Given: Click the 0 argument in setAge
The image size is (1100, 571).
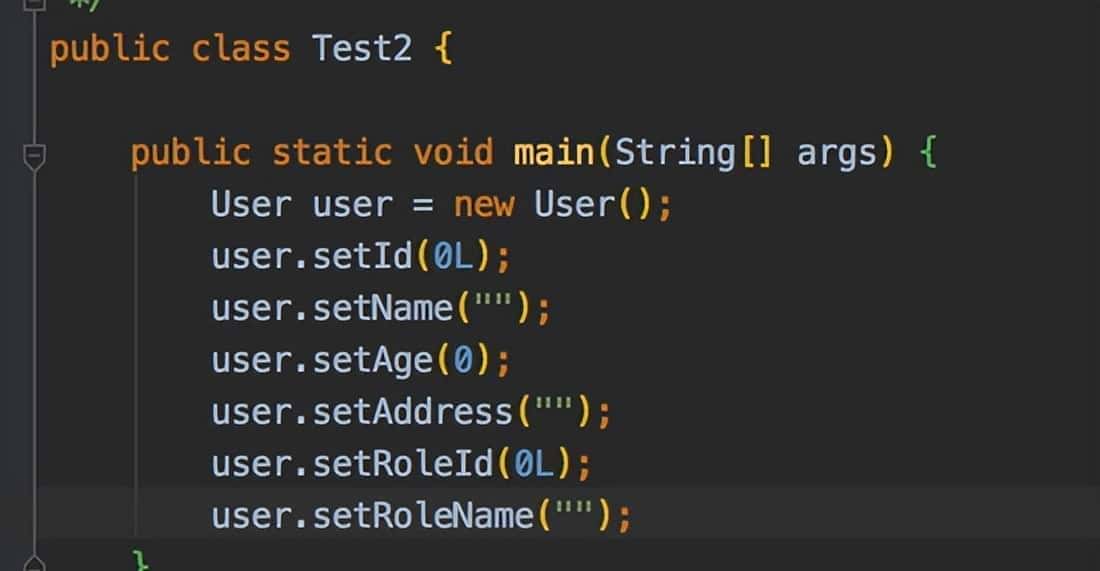Looking at the screenshot, I should pyautogui.click(x=463, y=360).
